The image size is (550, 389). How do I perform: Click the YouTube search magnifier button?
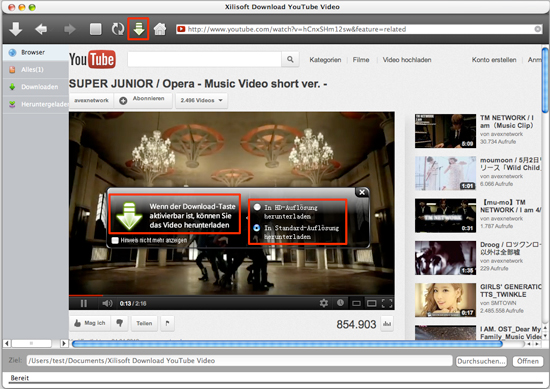click(290, 59)
